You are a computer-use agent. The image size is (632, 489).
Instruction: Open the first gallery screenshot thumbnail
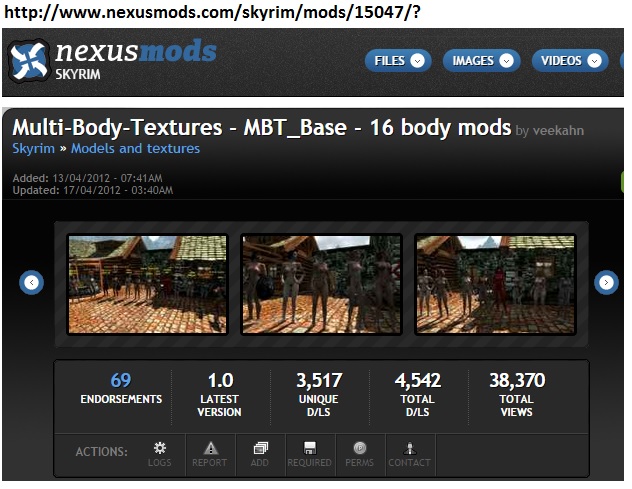pos(148,284)
